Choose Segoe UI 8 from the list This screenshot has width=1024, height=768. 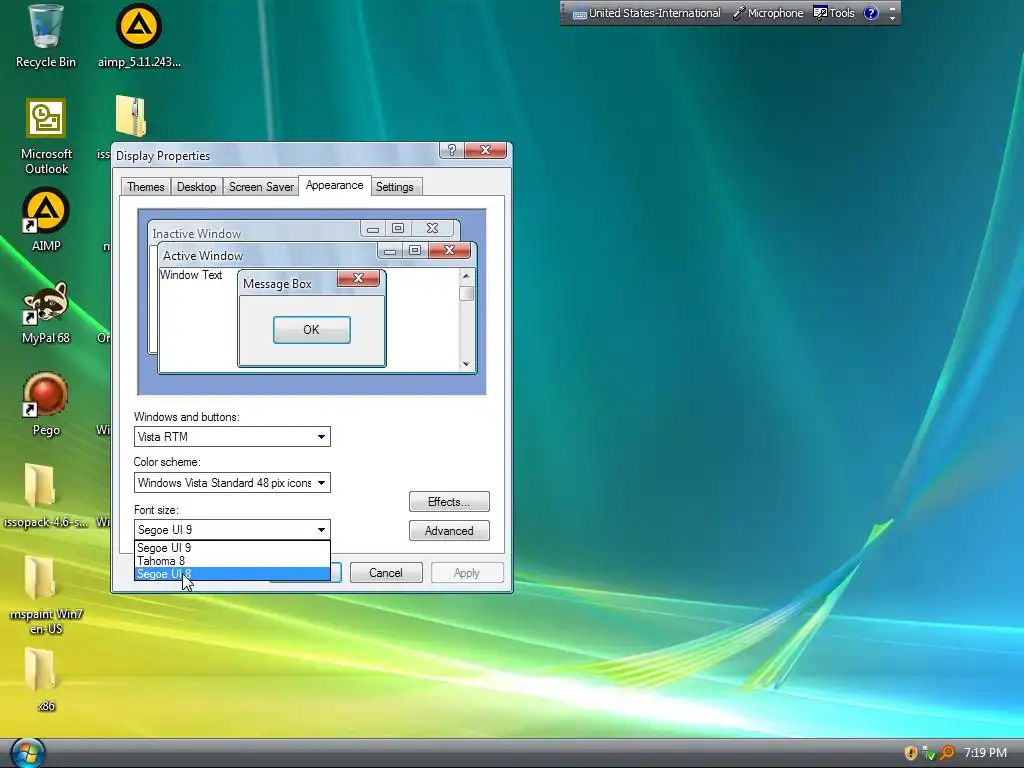[232, 574]
